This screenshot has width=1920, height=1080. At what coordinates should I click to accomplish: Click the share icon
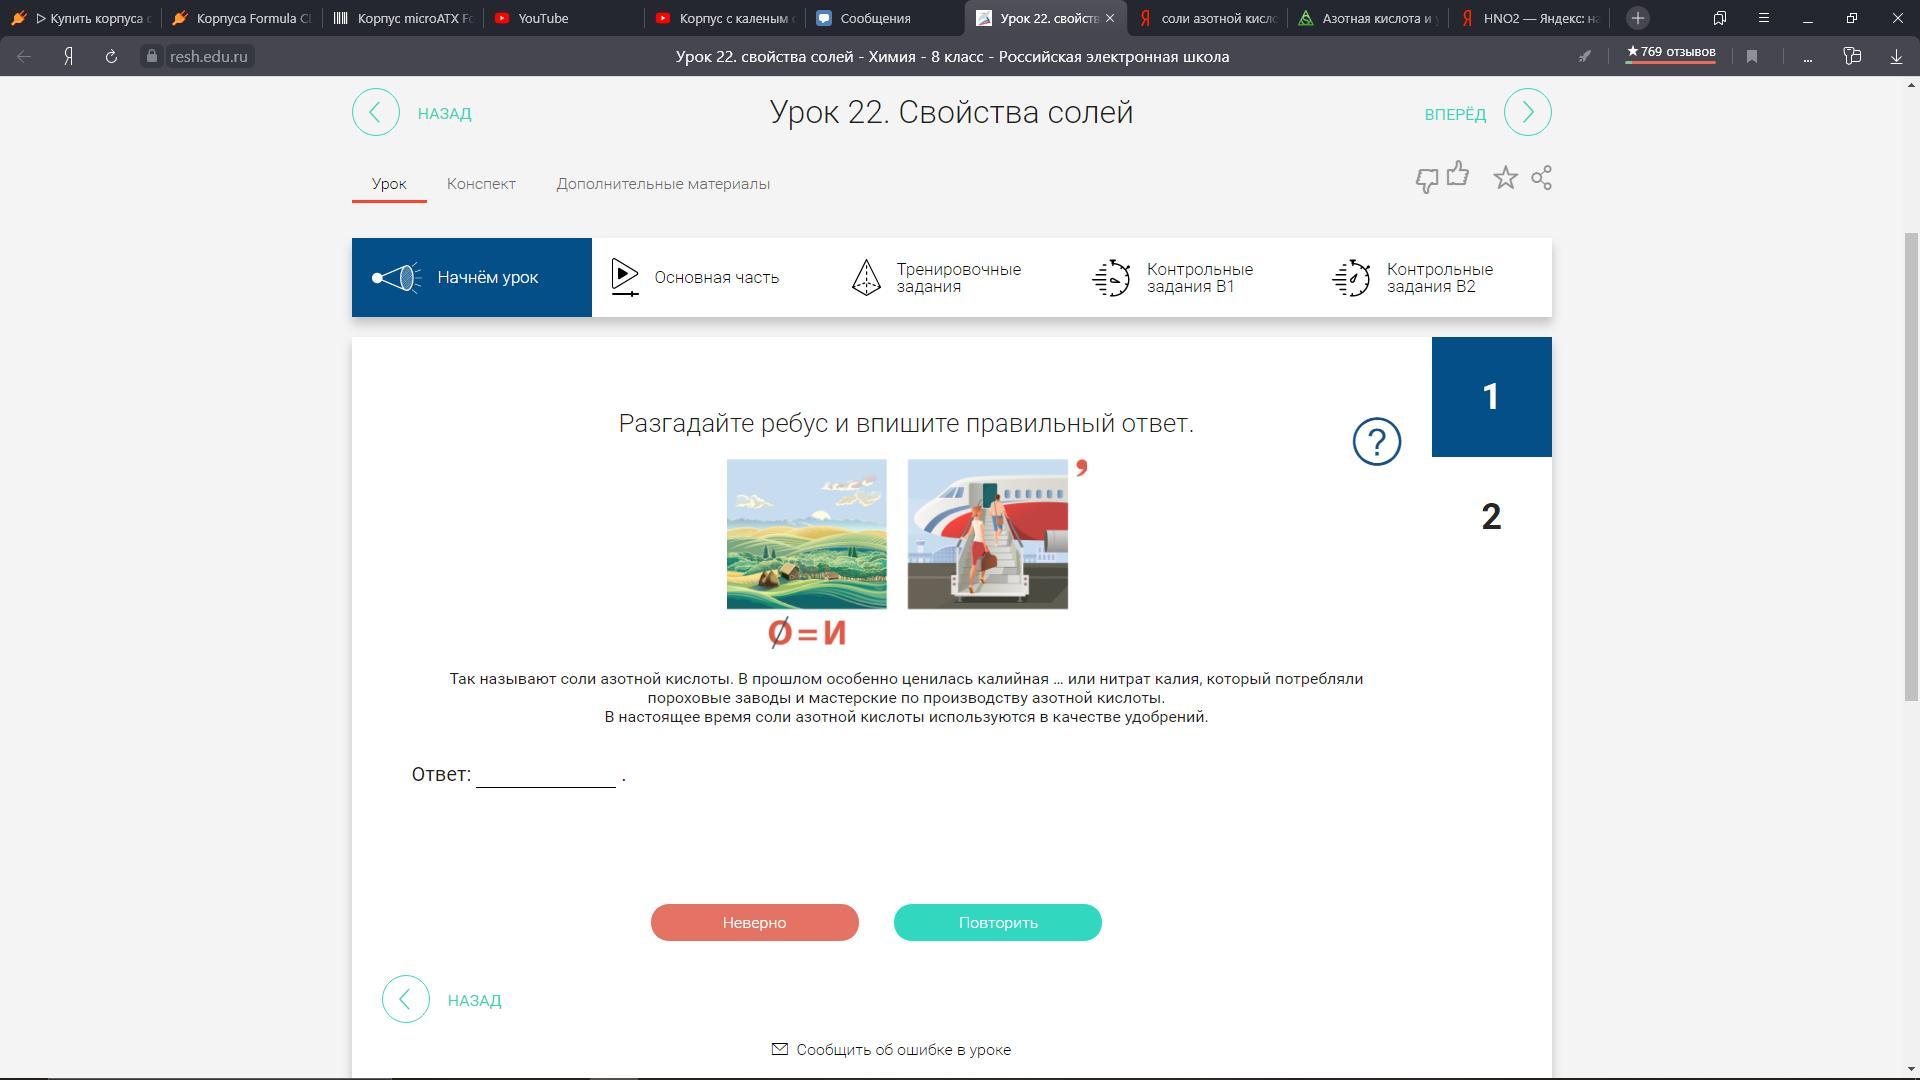[1541, 178]
